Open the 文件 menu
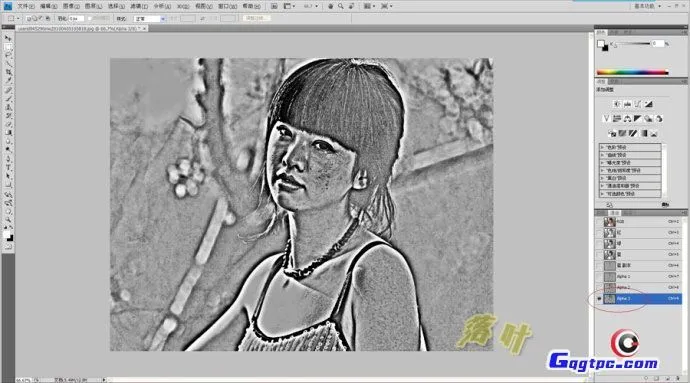Viewport: 690px width, 383px height. (26, 6)
